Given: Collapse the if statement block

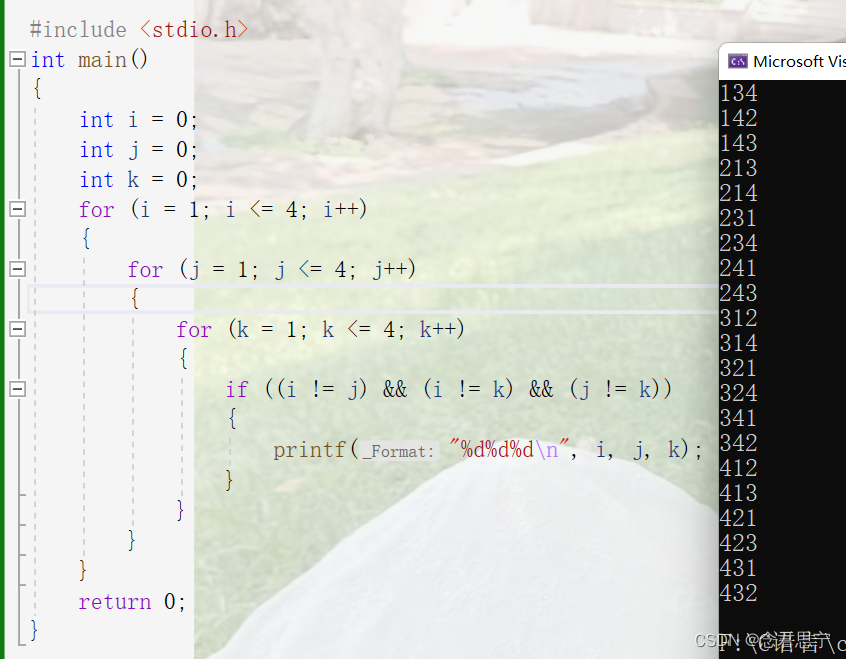Looking at the screenshot, I should [x=18, y=389].
